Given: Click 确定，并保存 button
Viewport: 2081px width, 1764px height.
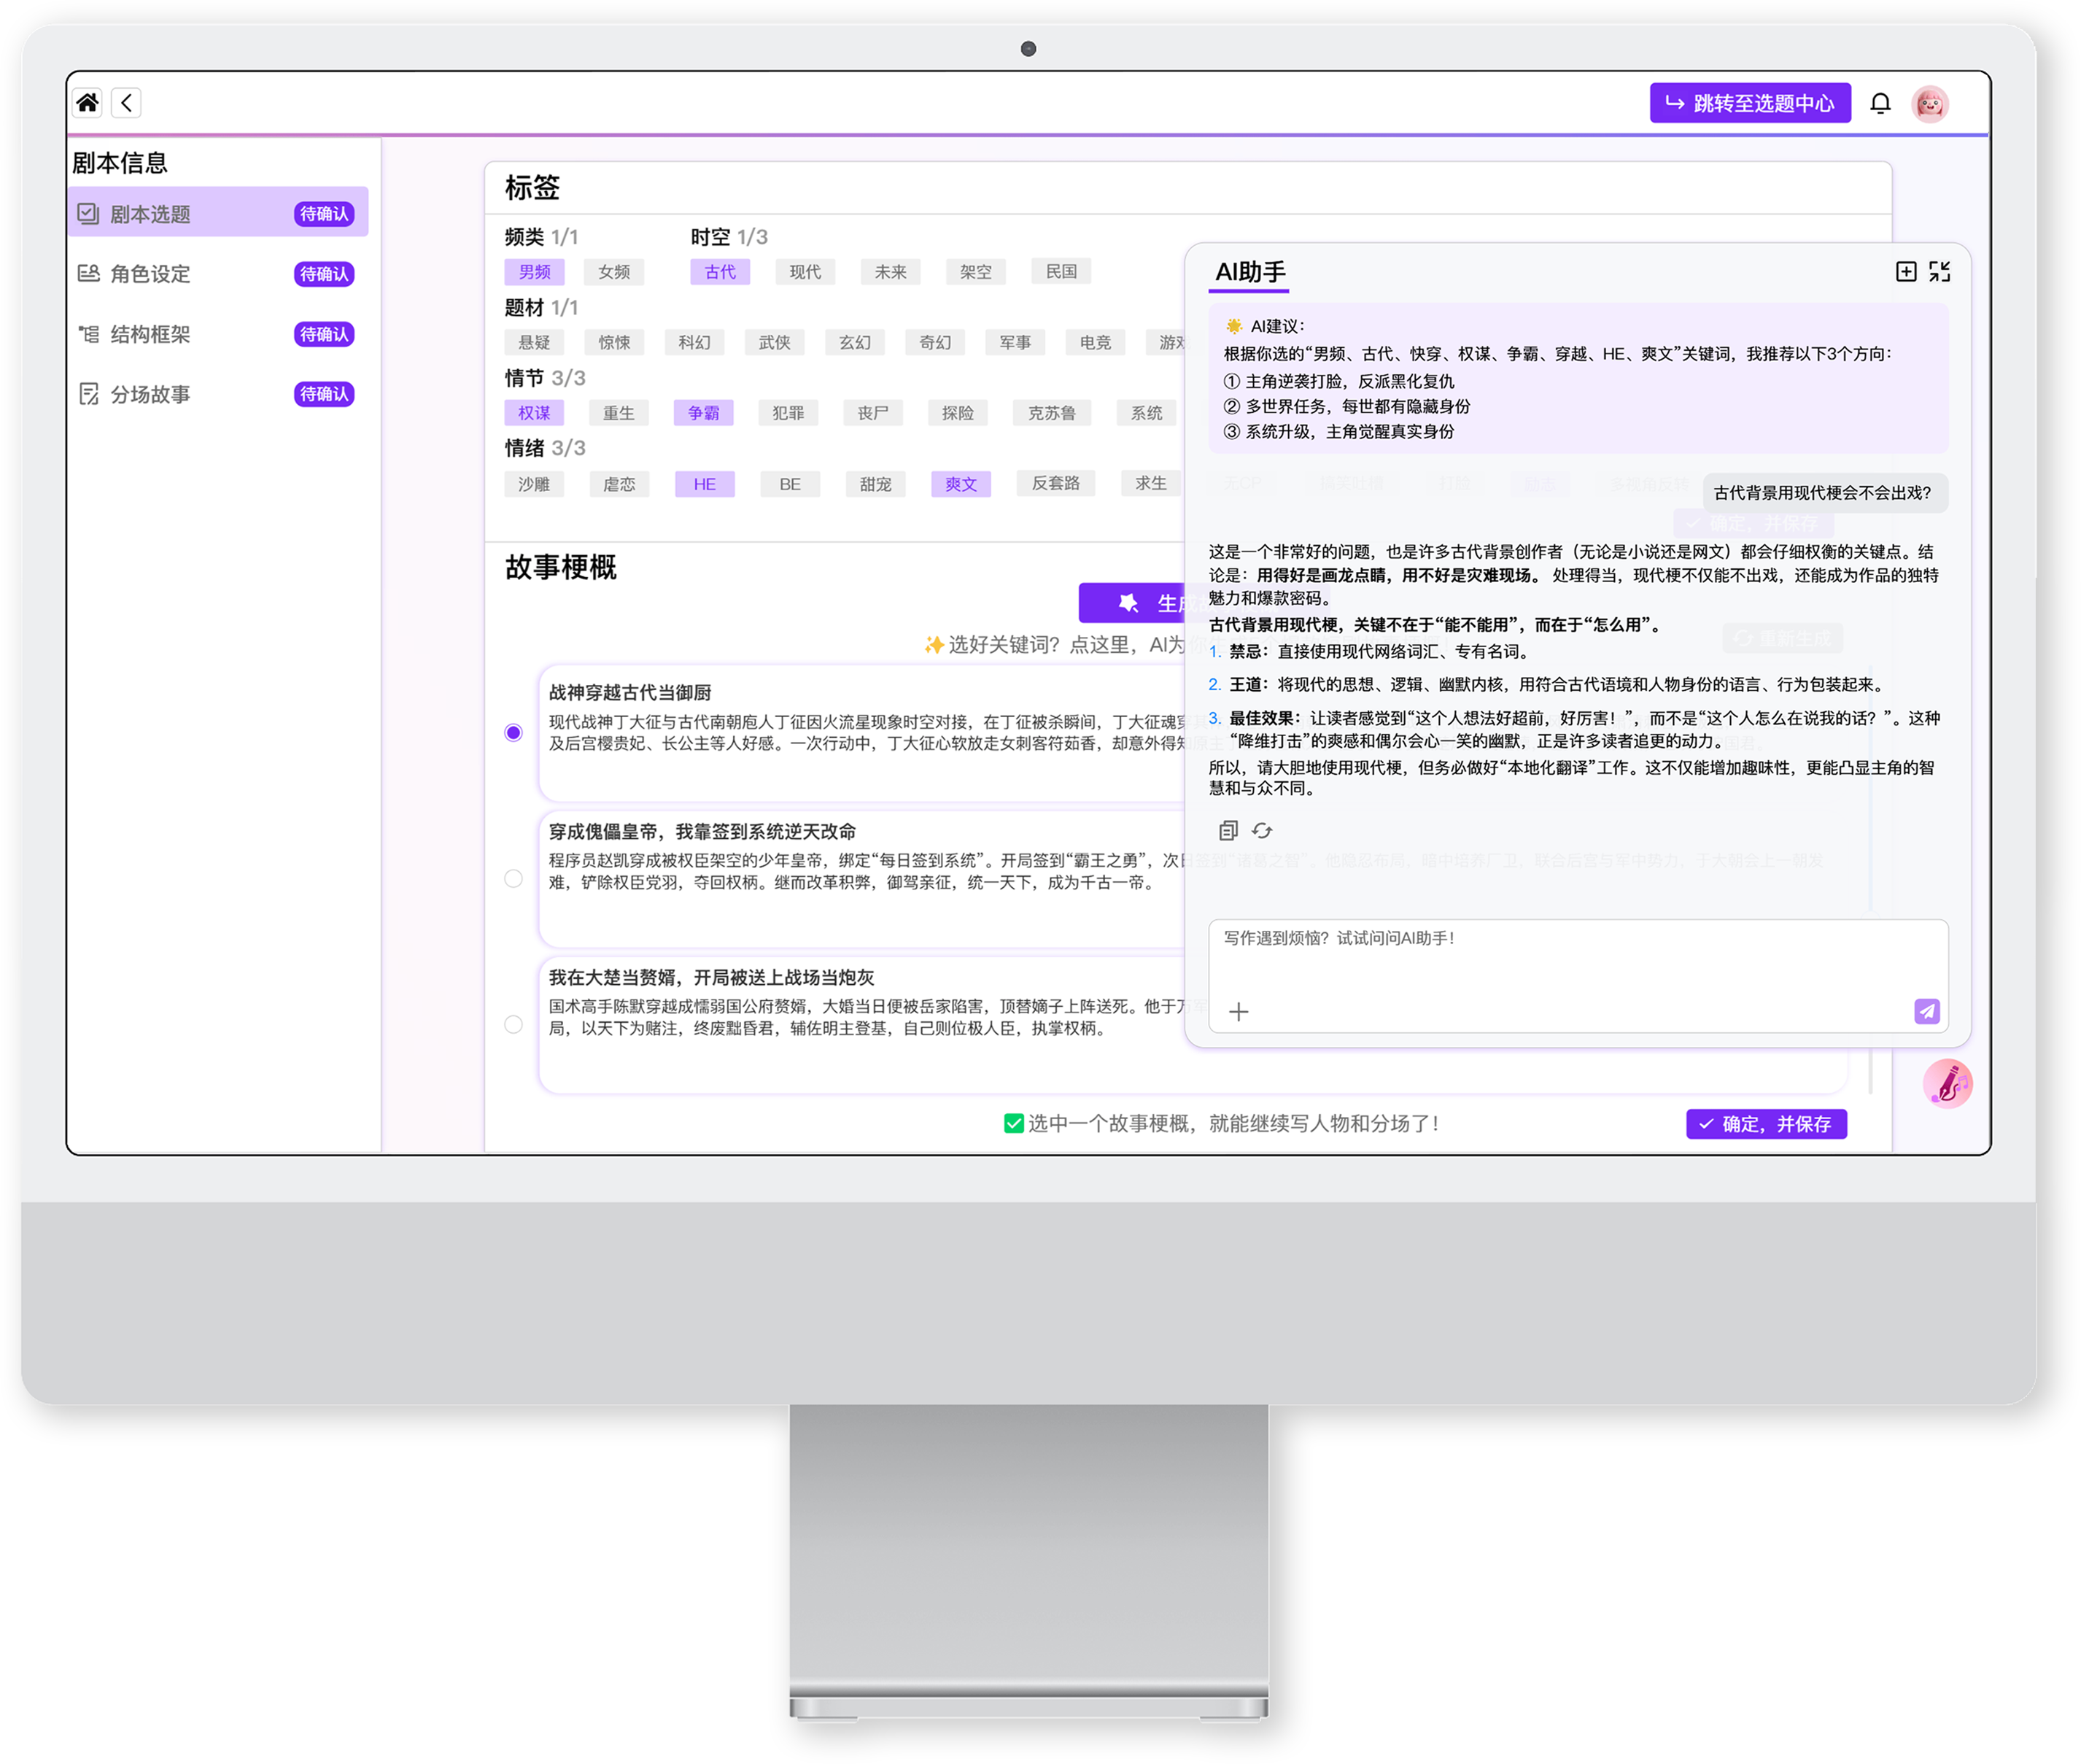Looking at the screenshot, I should tap(1766, 1124).
